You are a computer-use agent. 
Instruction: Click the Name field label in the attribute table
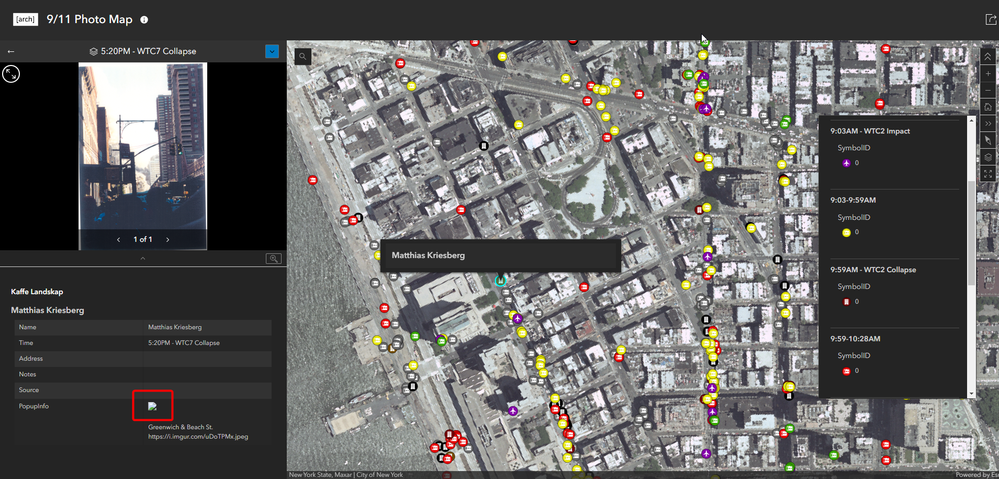click(27, 327)
